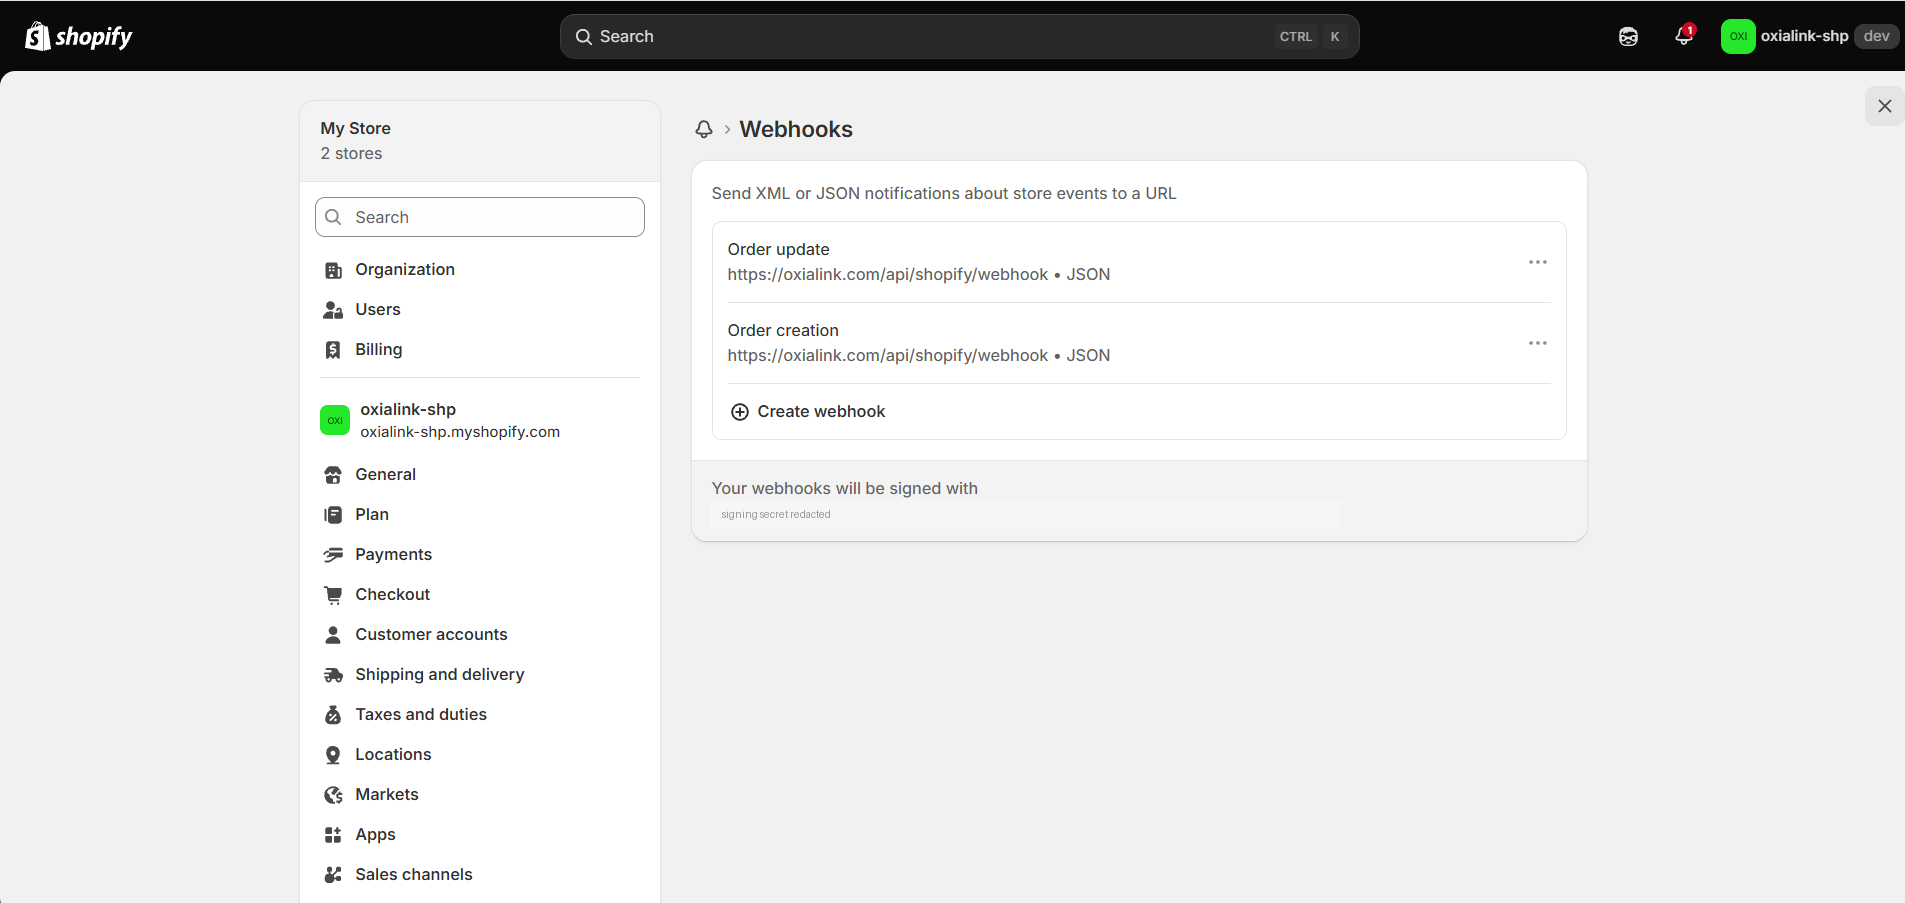Click the Markets globe icon

click(333, 795)
